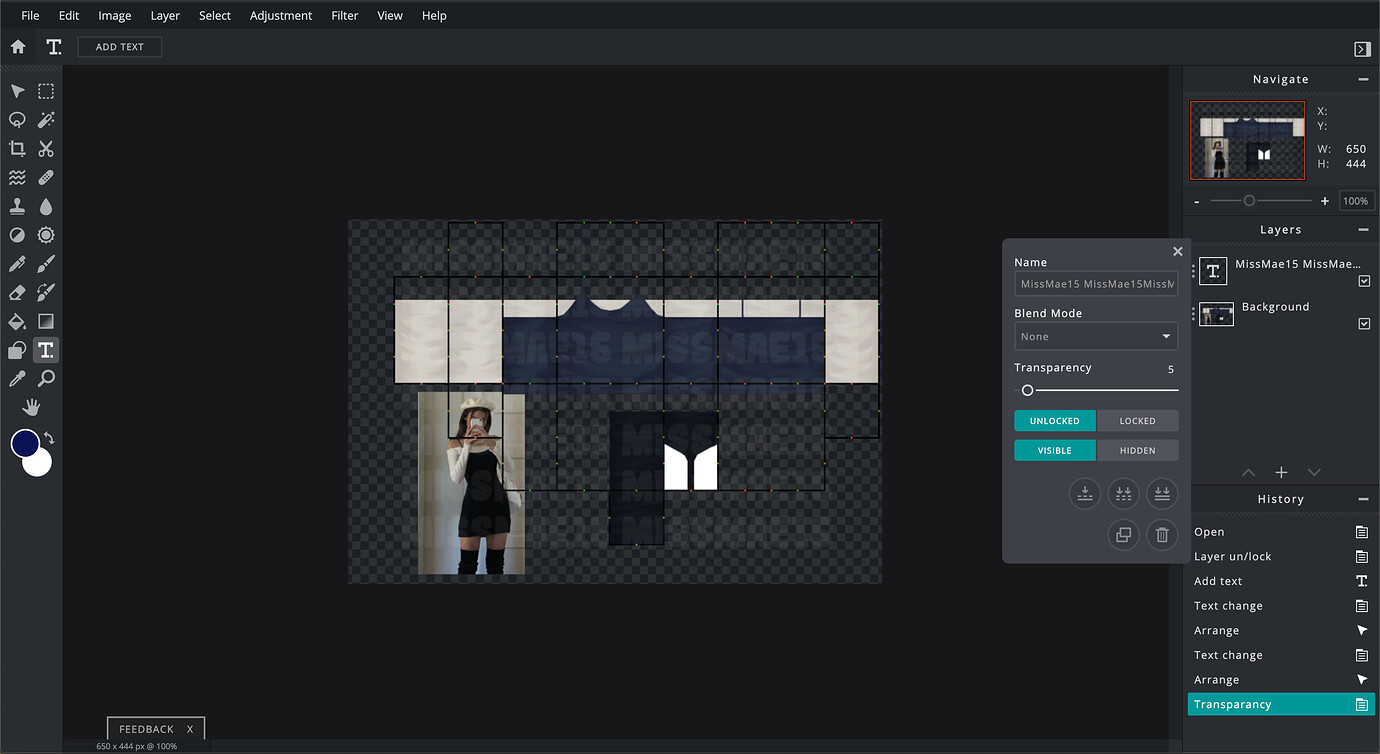Click the layer Name input field
The width and height of the screenshot is (1380, 754).
pos(1096,284)
